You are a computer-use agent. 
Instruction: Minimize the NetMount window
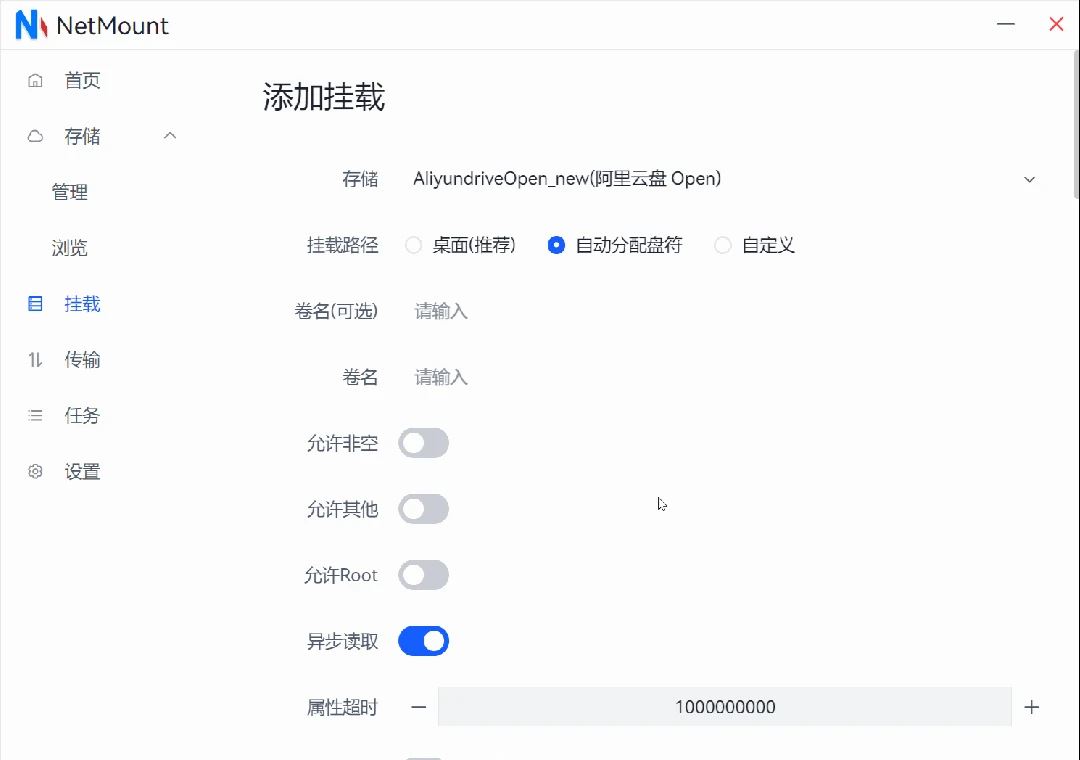click(x=1006, y=24)
